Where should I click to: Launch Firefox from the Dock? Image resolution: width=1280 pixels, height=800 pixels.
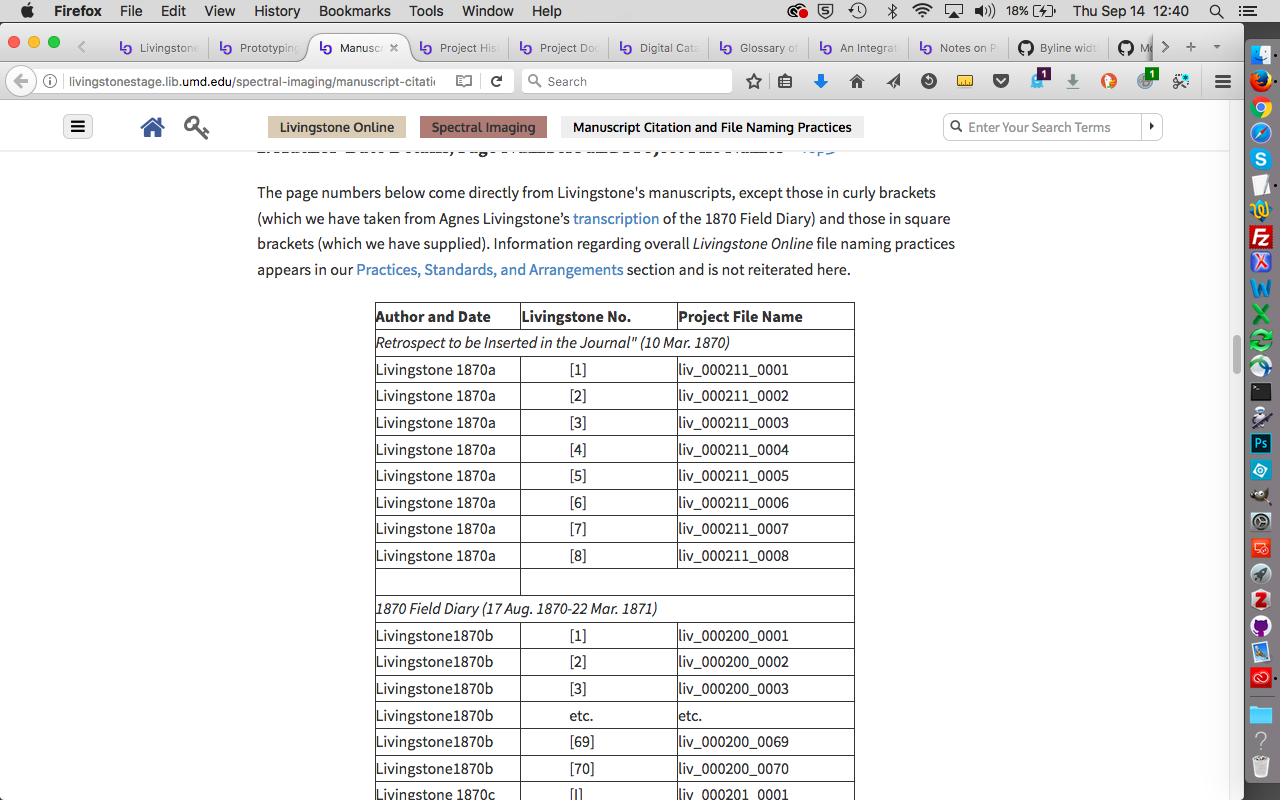[1261, 81]
